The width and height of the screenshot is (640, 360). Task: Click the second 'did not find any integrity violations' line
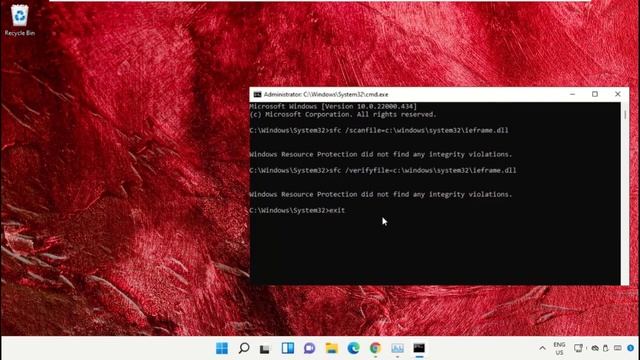pos(381,194)
